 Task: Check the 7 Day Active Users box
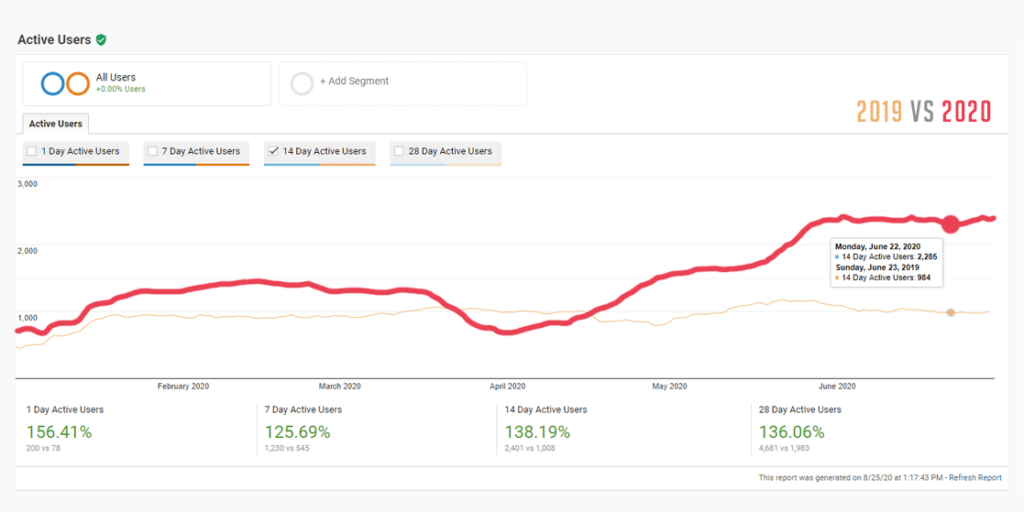153,152
